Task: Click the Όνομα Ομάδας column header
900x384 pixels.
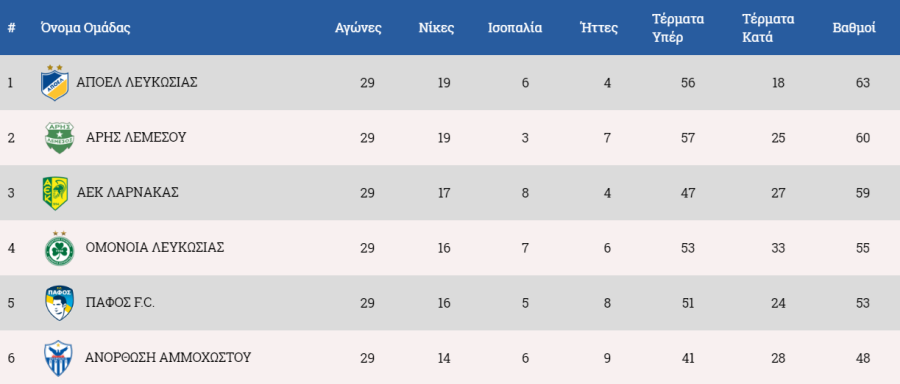Action: (x=86, y=28)
